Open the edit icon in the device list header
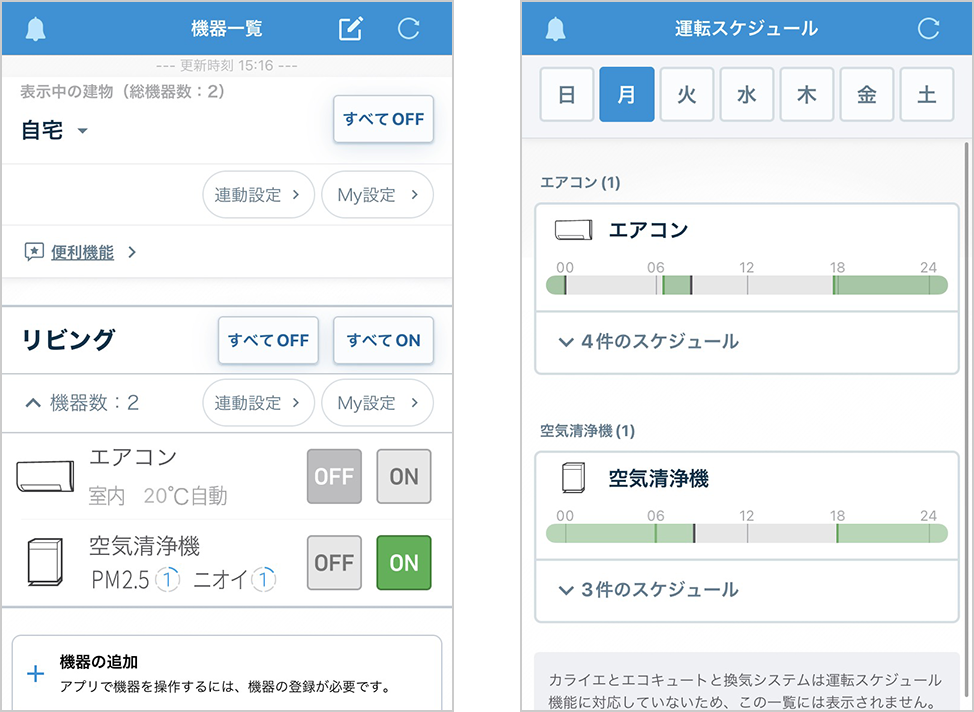Image resolution: width=974 pixels, height=712 pixels. click(x=350, y=28)
